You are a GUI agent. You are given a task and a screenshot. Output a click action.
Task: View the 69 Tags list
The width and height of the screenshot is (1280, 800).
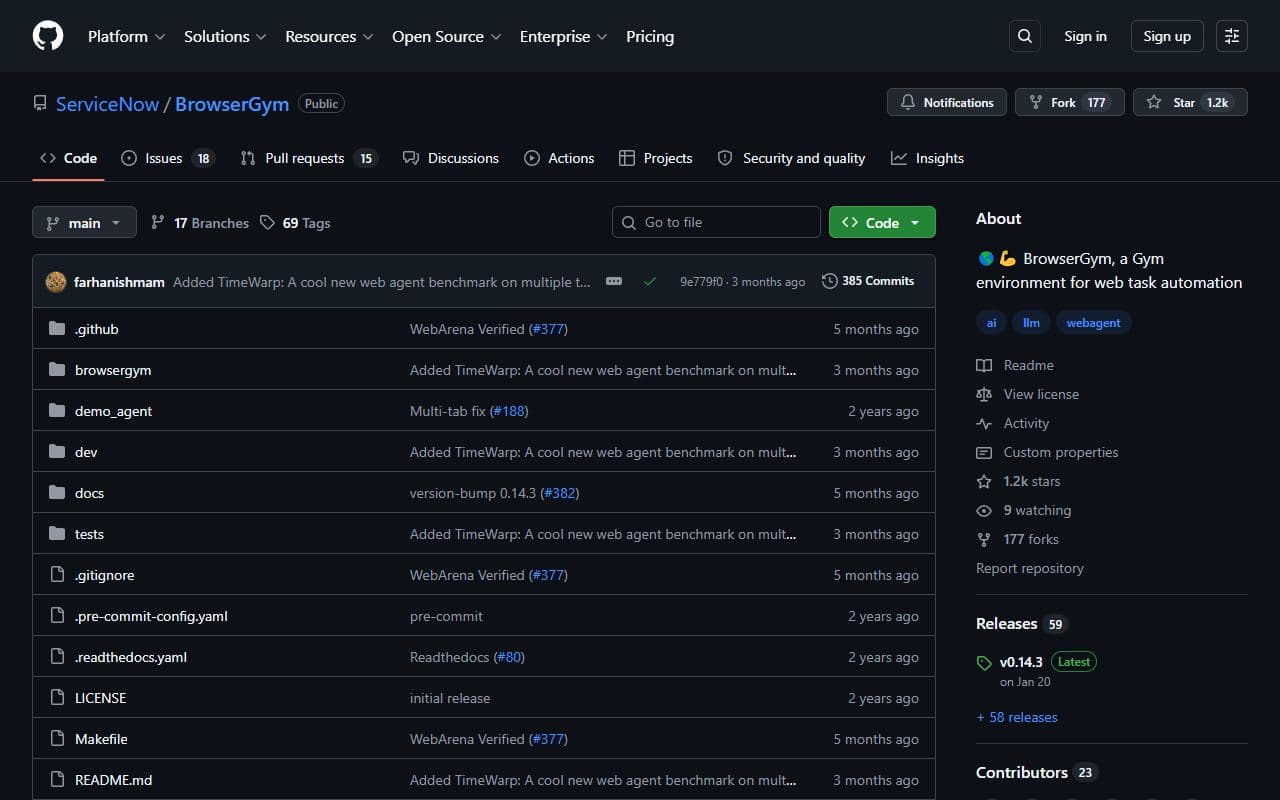pos(295,223)
